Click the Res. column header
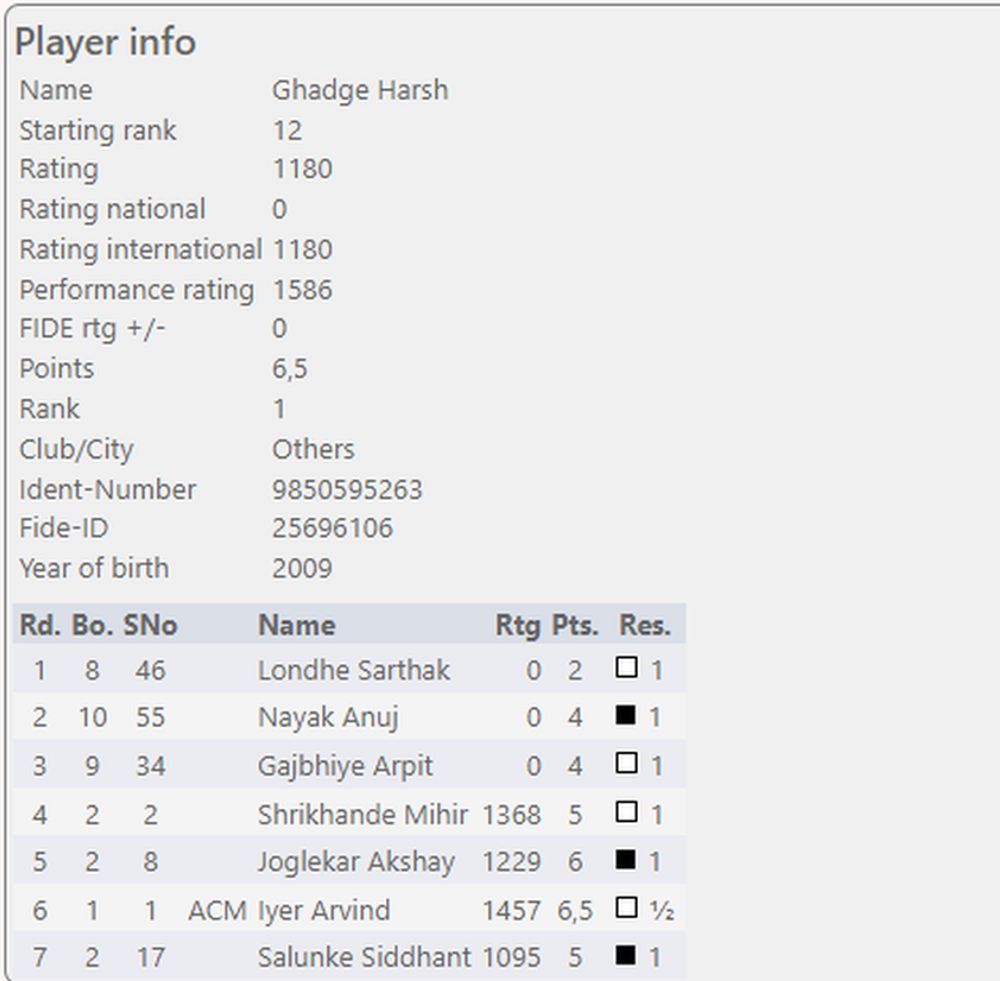1000x981 pixels. [x=644, y=625]
